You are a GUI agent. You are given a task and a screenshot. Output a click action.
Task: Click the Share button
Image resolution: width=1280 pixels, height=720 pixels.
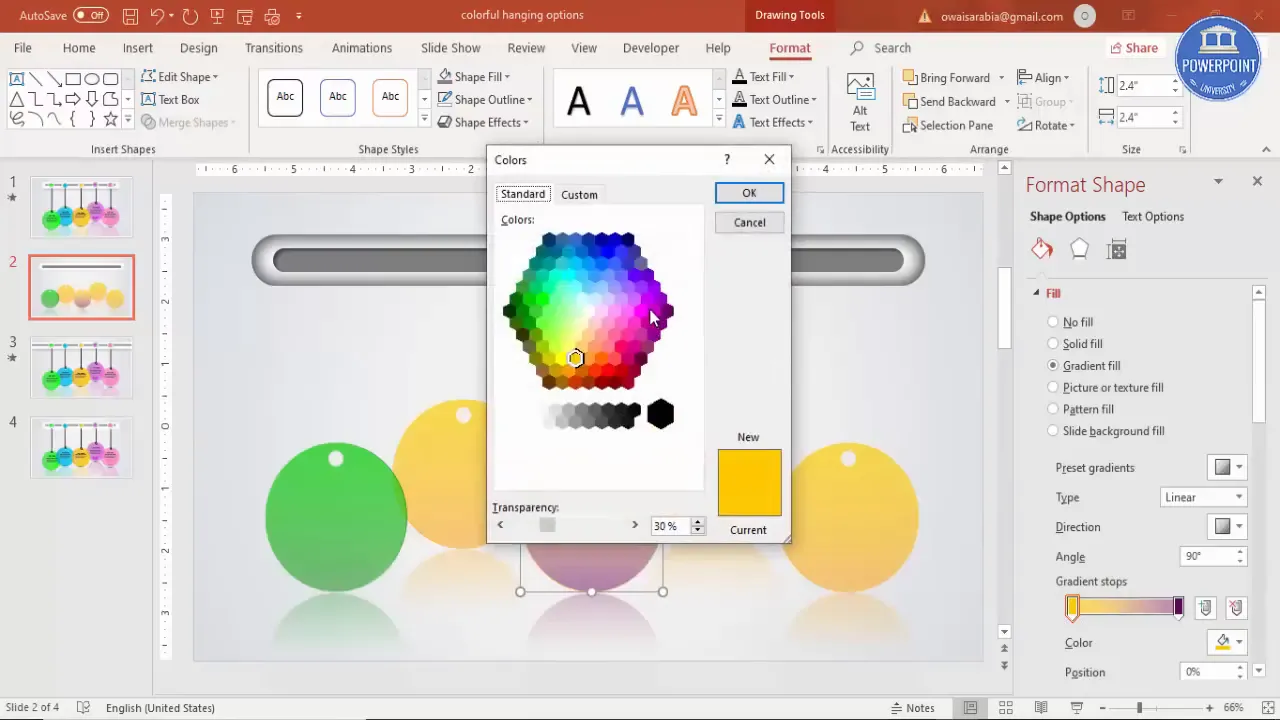(x=1133, y=48)
